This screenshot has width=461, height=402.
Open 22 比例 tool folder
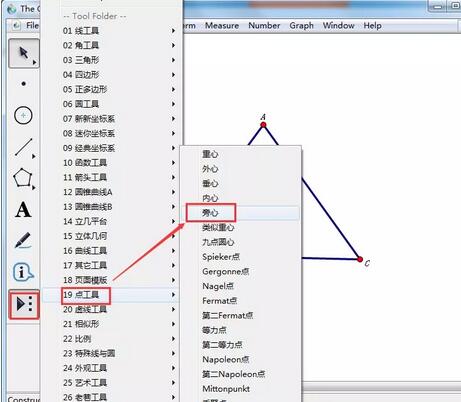point(112,339)
